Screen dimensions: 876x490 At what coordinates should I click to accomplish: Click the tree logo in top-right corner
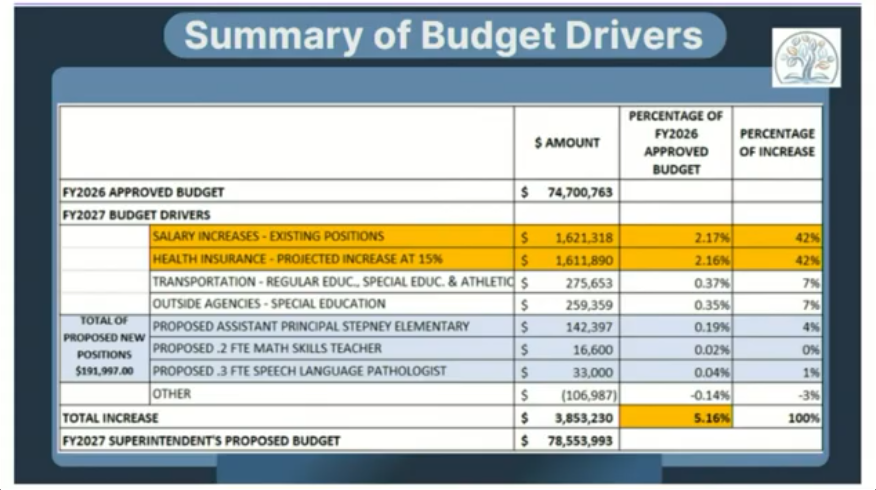(x=806, y=57)
